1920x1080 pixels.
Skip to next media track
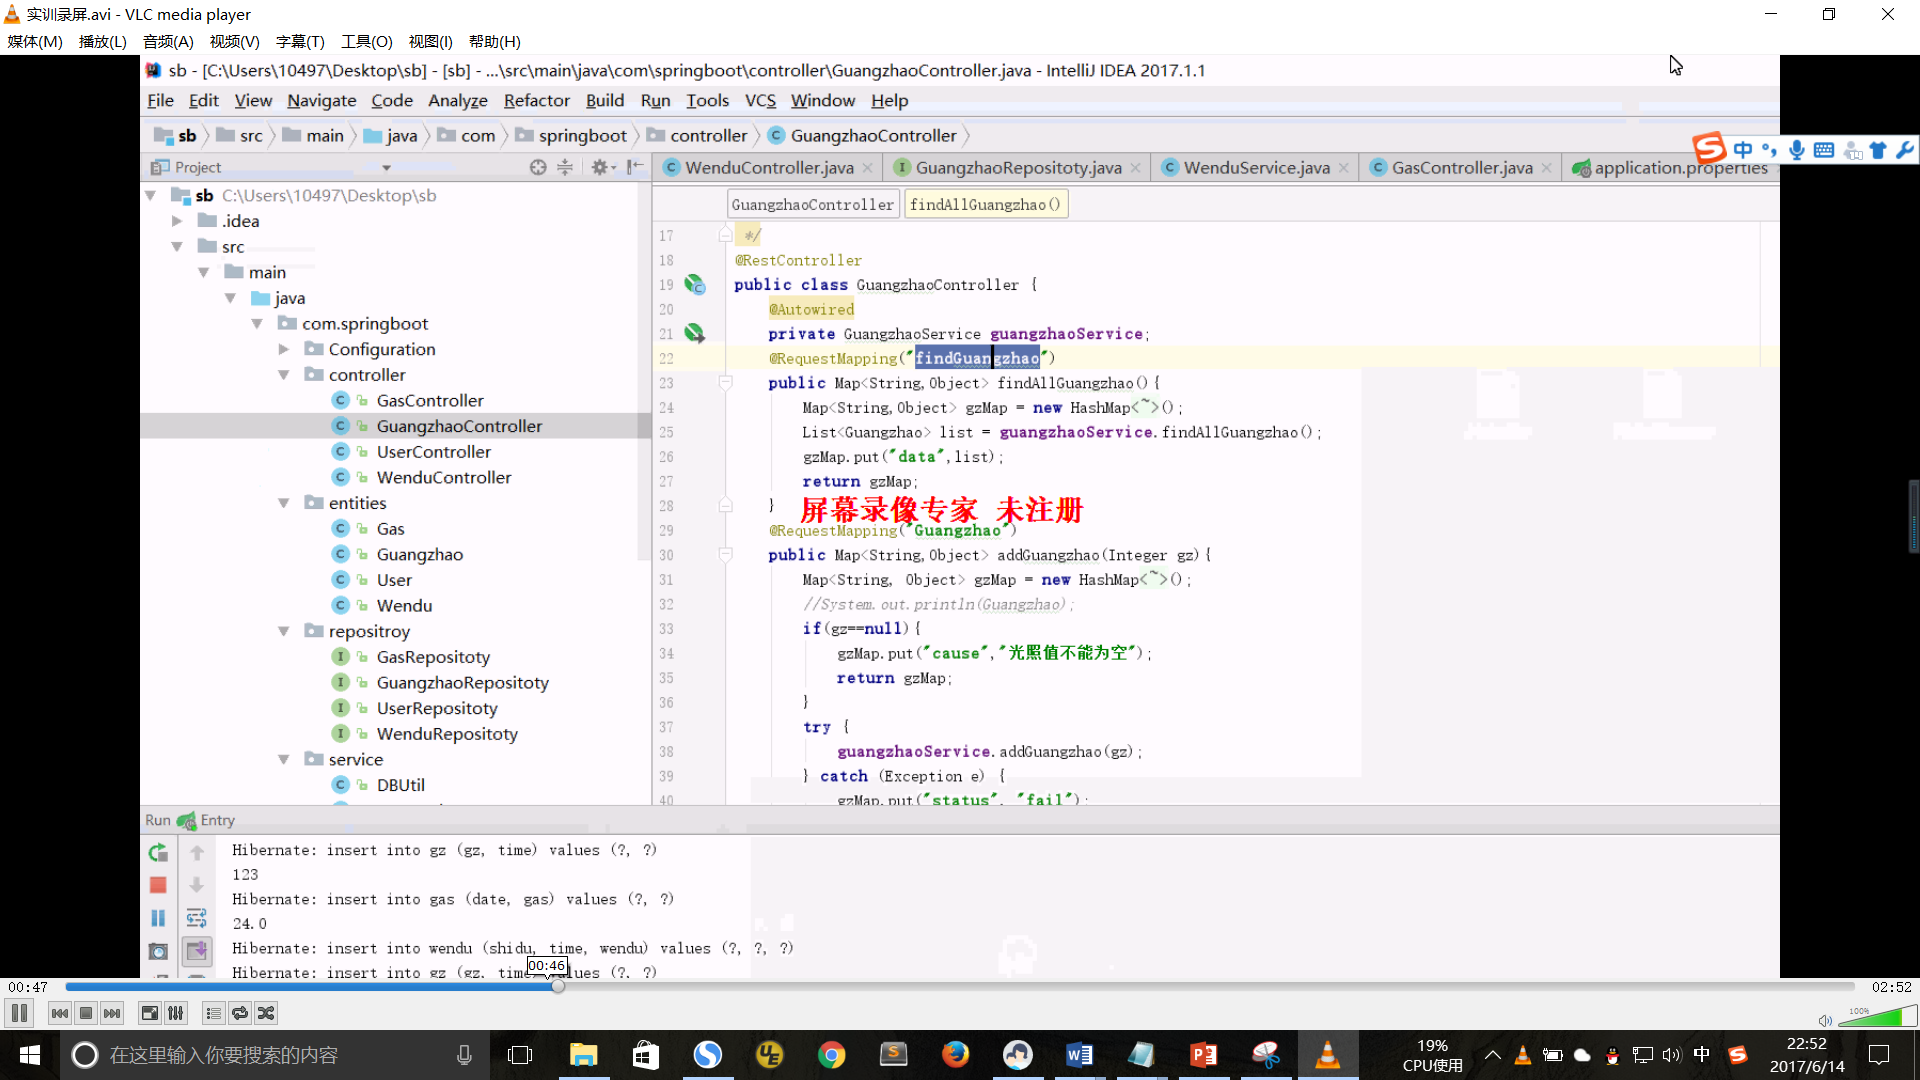[x=112, y=1013]
